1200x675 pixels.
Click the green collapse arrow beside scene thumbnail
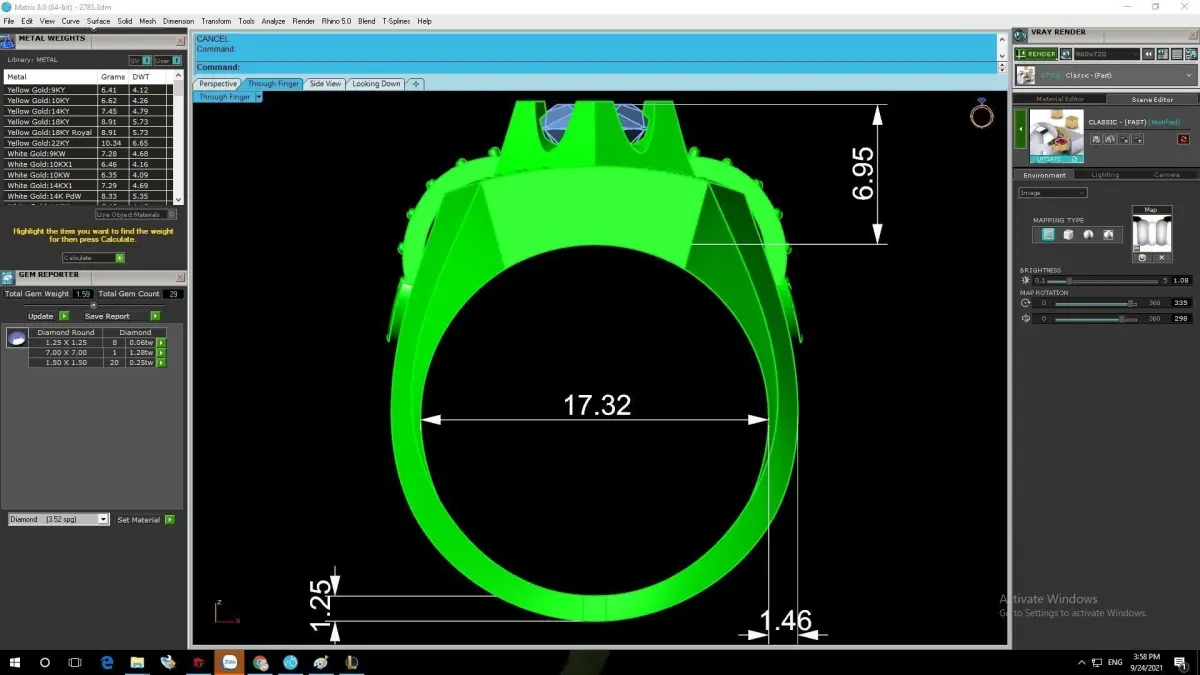(1021, 129)
